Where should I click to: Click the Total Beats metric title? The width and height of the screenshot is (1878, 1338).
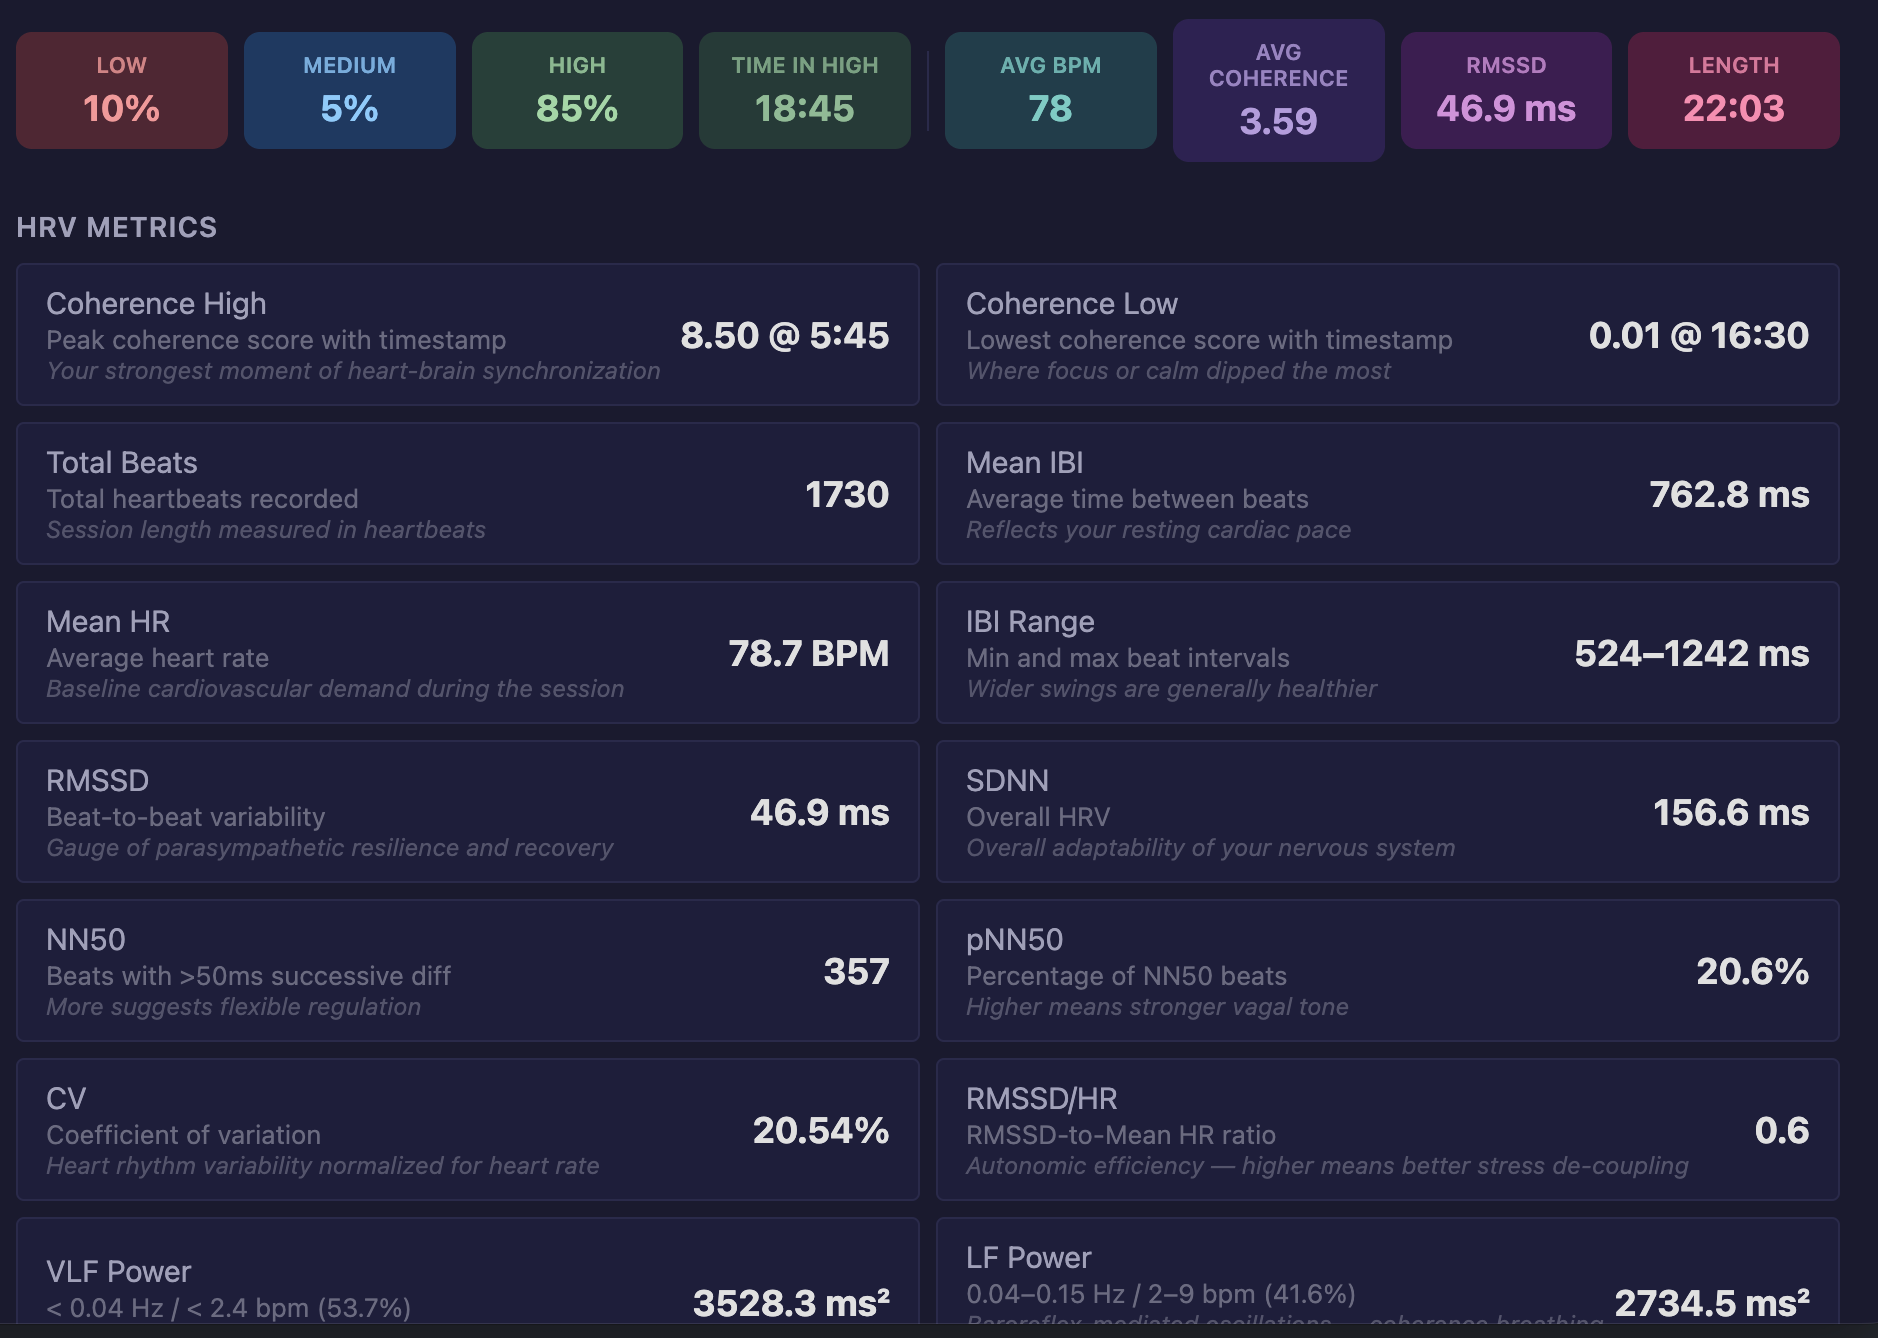122,463
